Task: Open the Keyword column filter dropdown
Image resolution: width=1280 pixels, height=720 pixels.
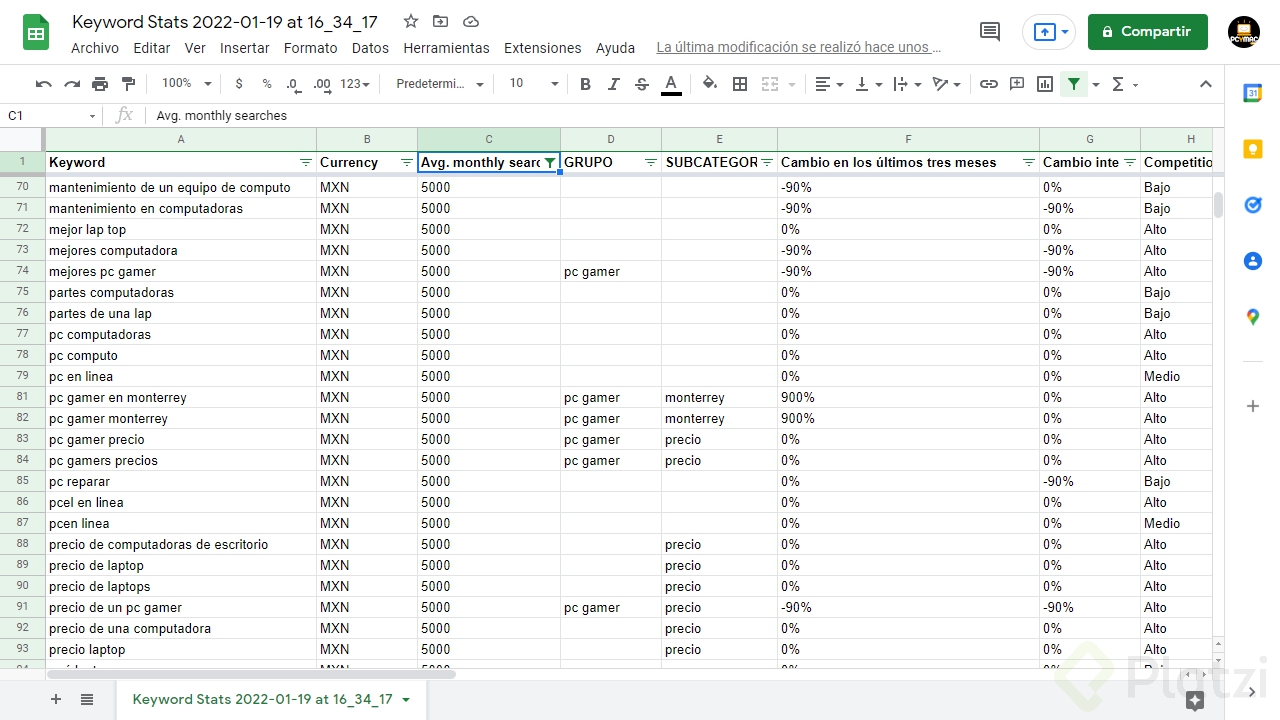Action: 306,162
